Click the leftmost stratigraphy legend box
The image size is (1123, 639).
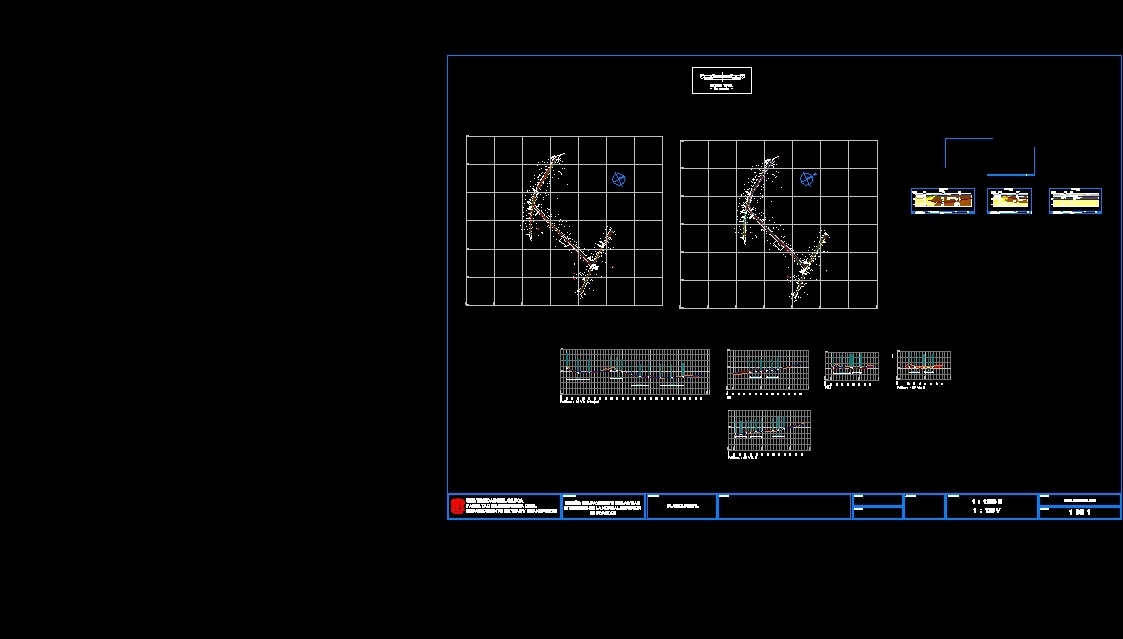(942, 200)
